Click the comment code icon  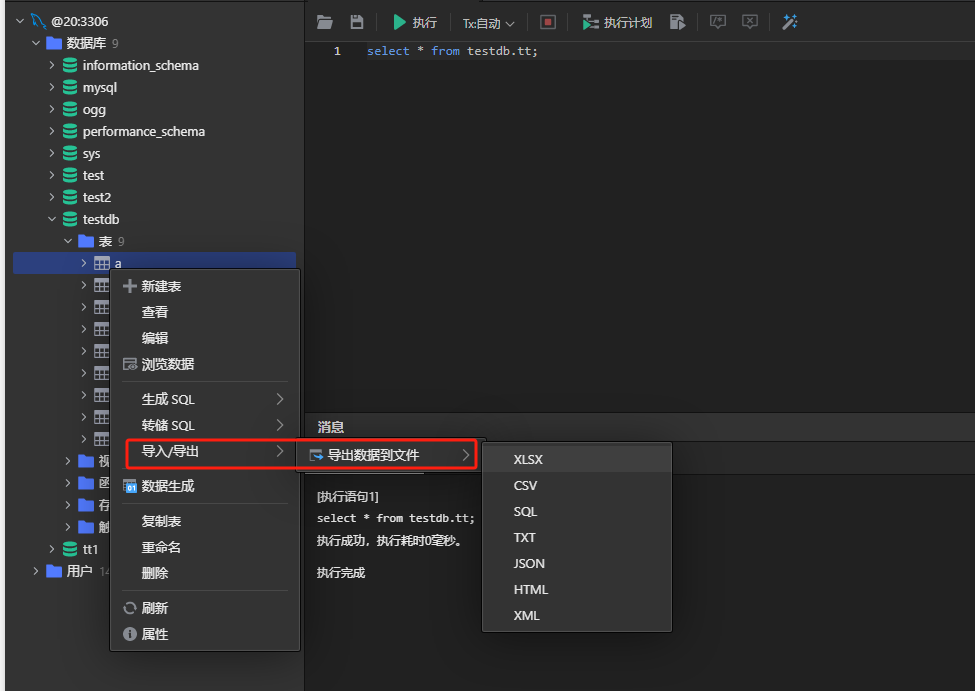click(x=718, y=22)
